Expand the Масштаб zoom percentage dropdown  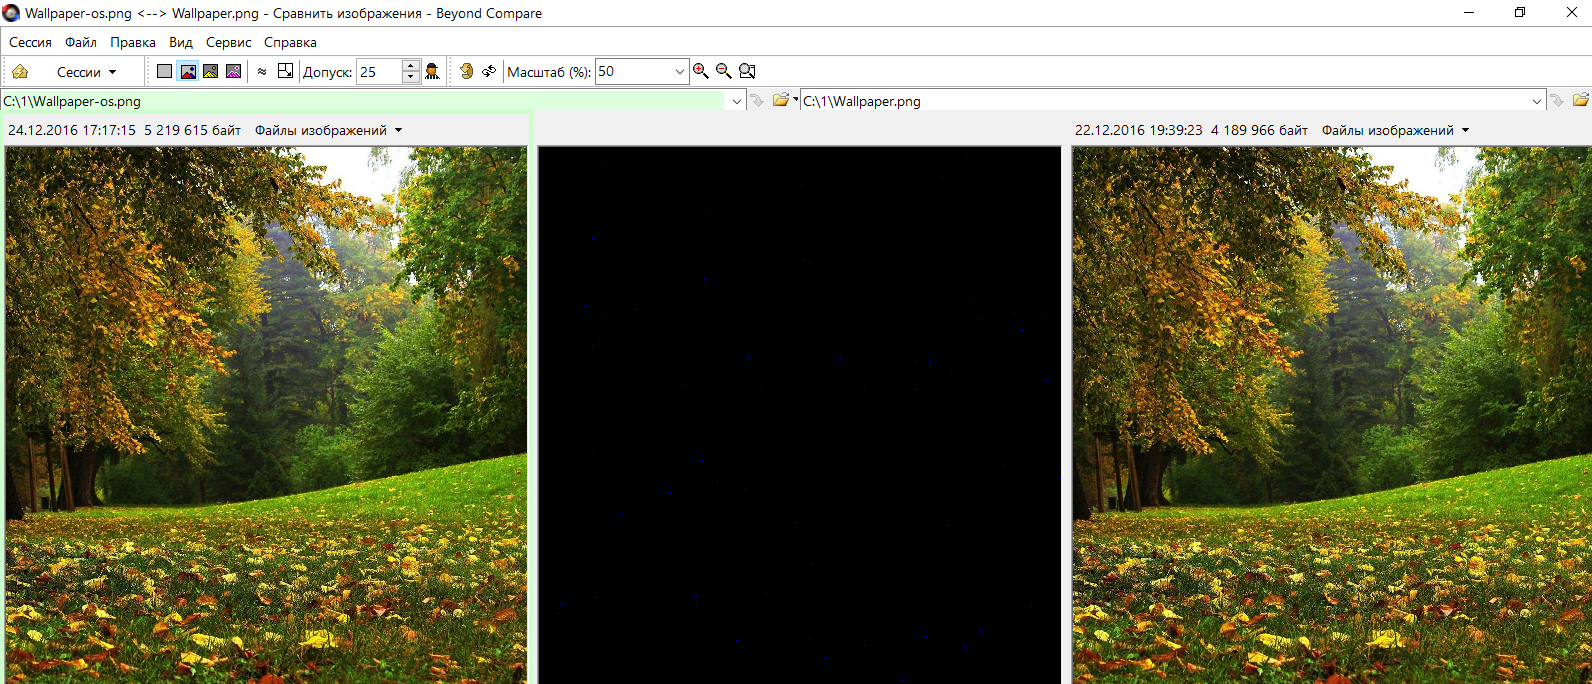[x=680, y=72]
